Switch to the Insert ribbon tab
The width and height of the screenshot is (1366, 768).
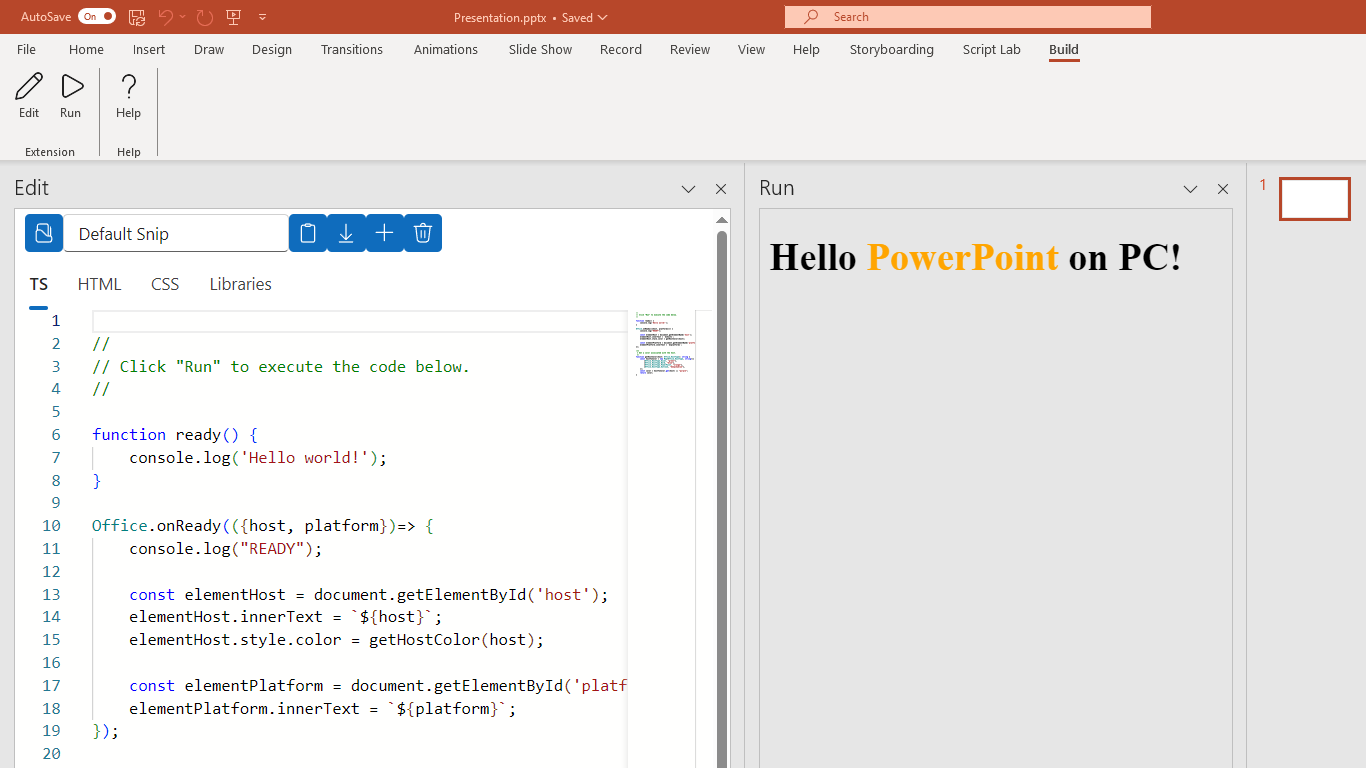tap(149, 49)
